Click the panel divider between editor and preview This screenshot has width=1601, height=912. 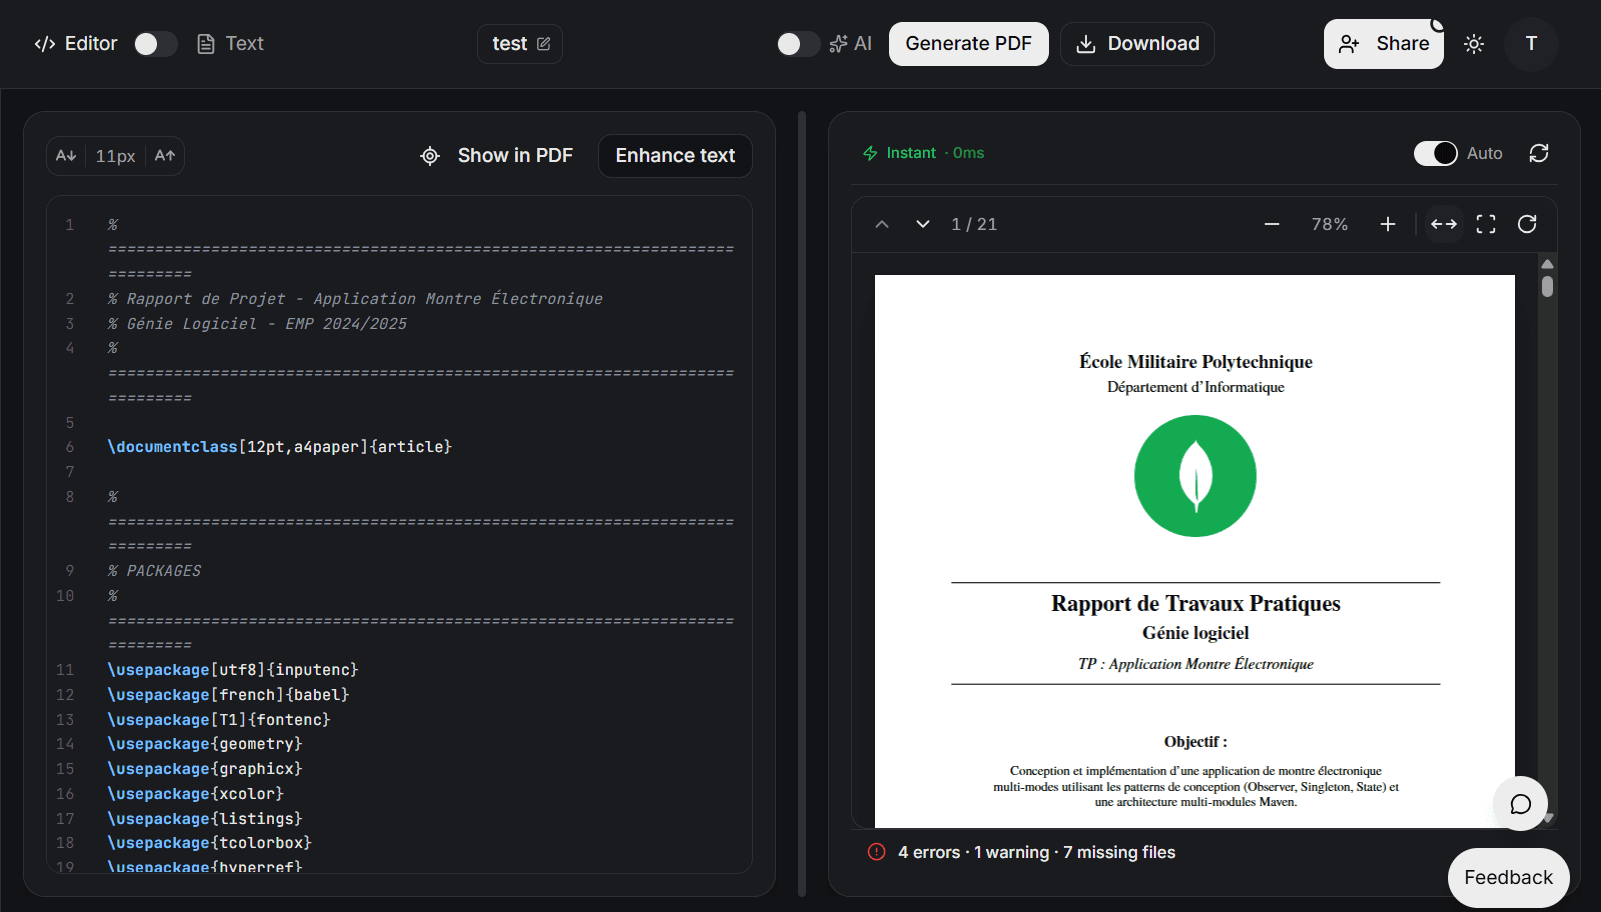(802, 504)
